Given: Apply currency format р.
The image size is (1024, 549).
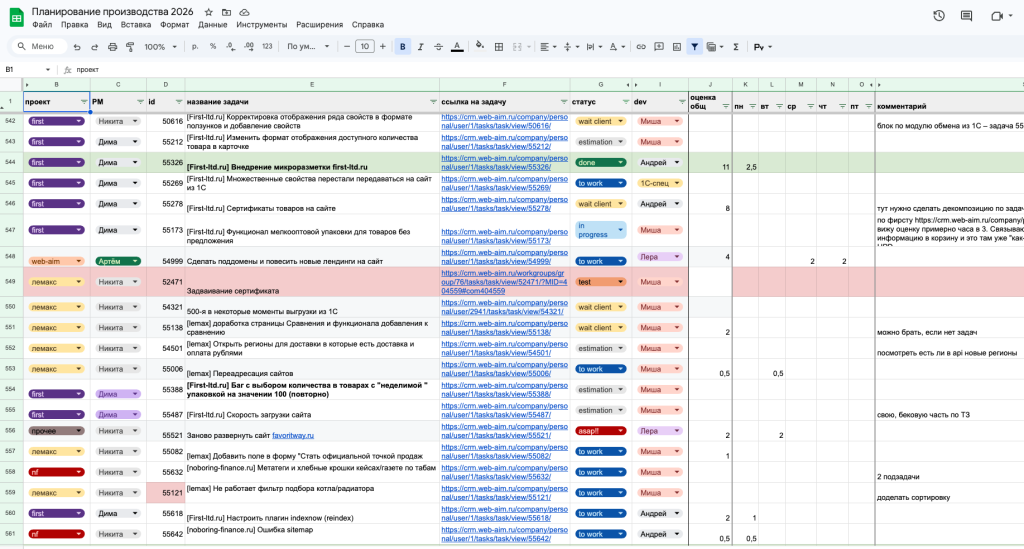Looking at the screenshot, I should 195,47.
